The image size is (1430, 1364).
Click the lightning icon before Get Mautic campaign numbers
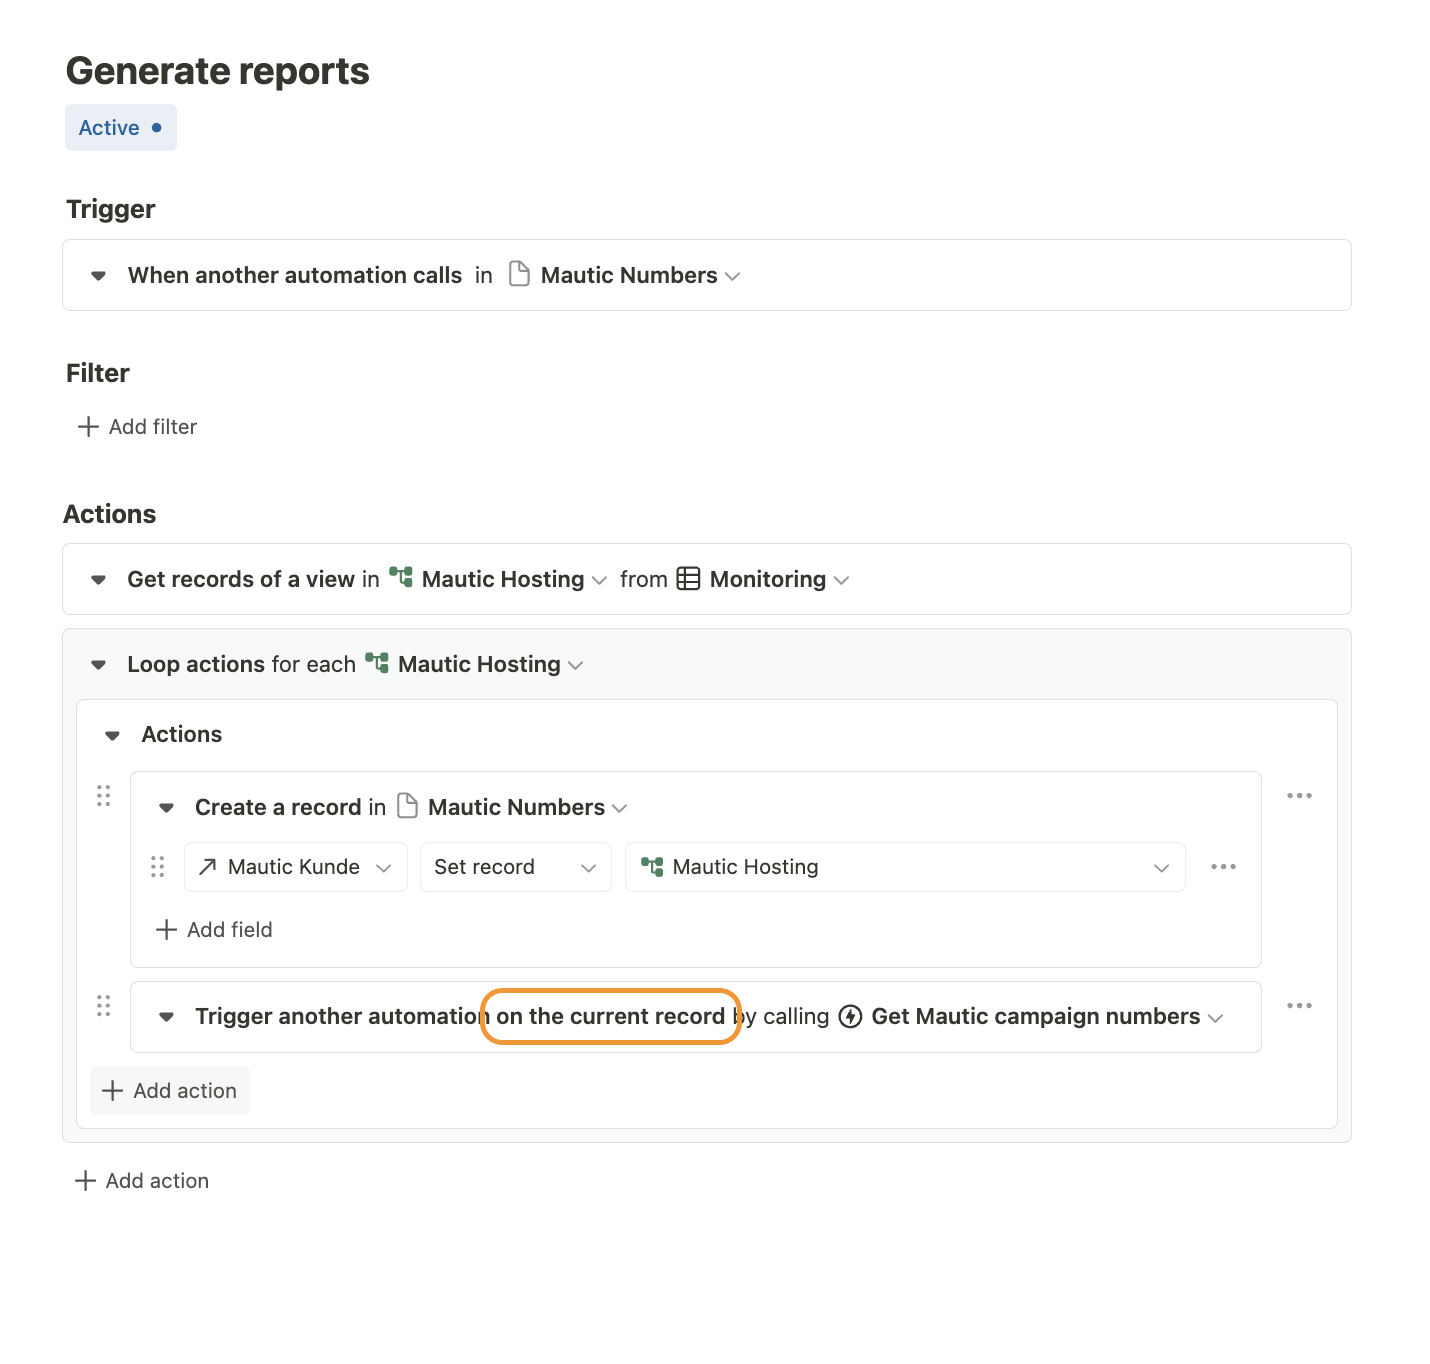850,1017
